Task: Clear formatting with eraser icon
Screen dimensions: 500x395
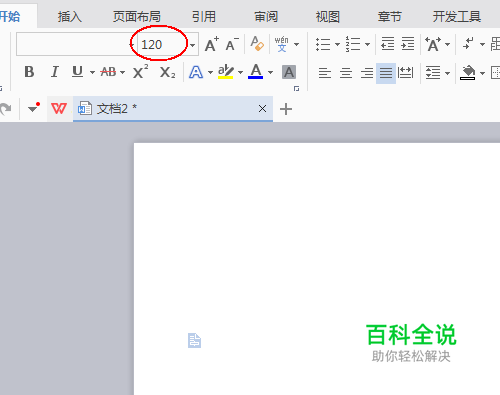Action: (x=257, y=44)
